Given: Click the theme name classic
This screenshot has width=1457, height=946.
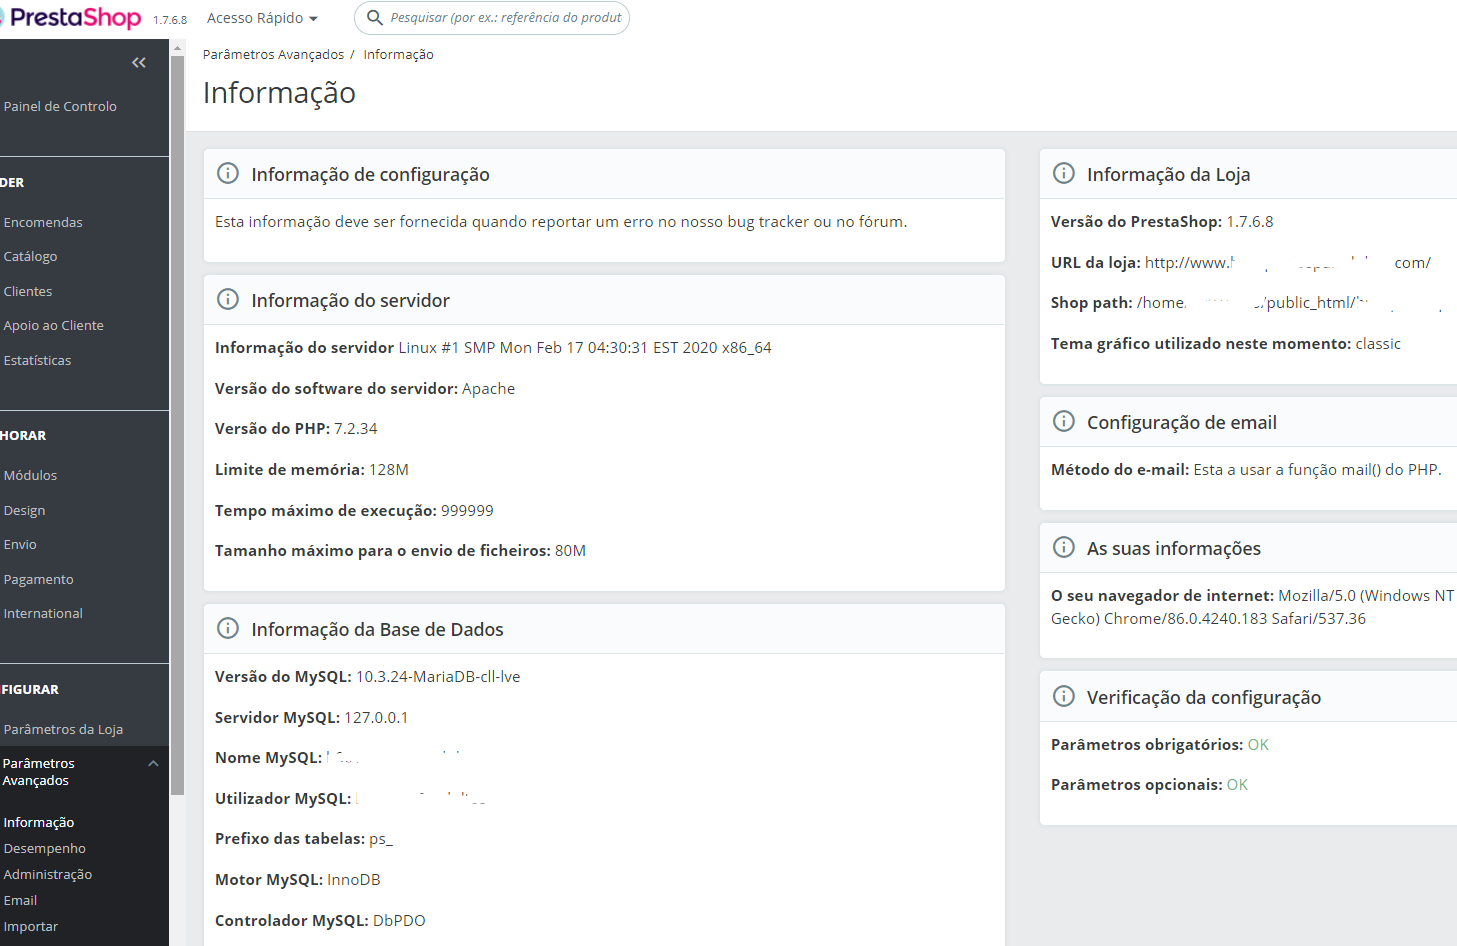Looking at the screenshot, I should tap(1378, 343).
